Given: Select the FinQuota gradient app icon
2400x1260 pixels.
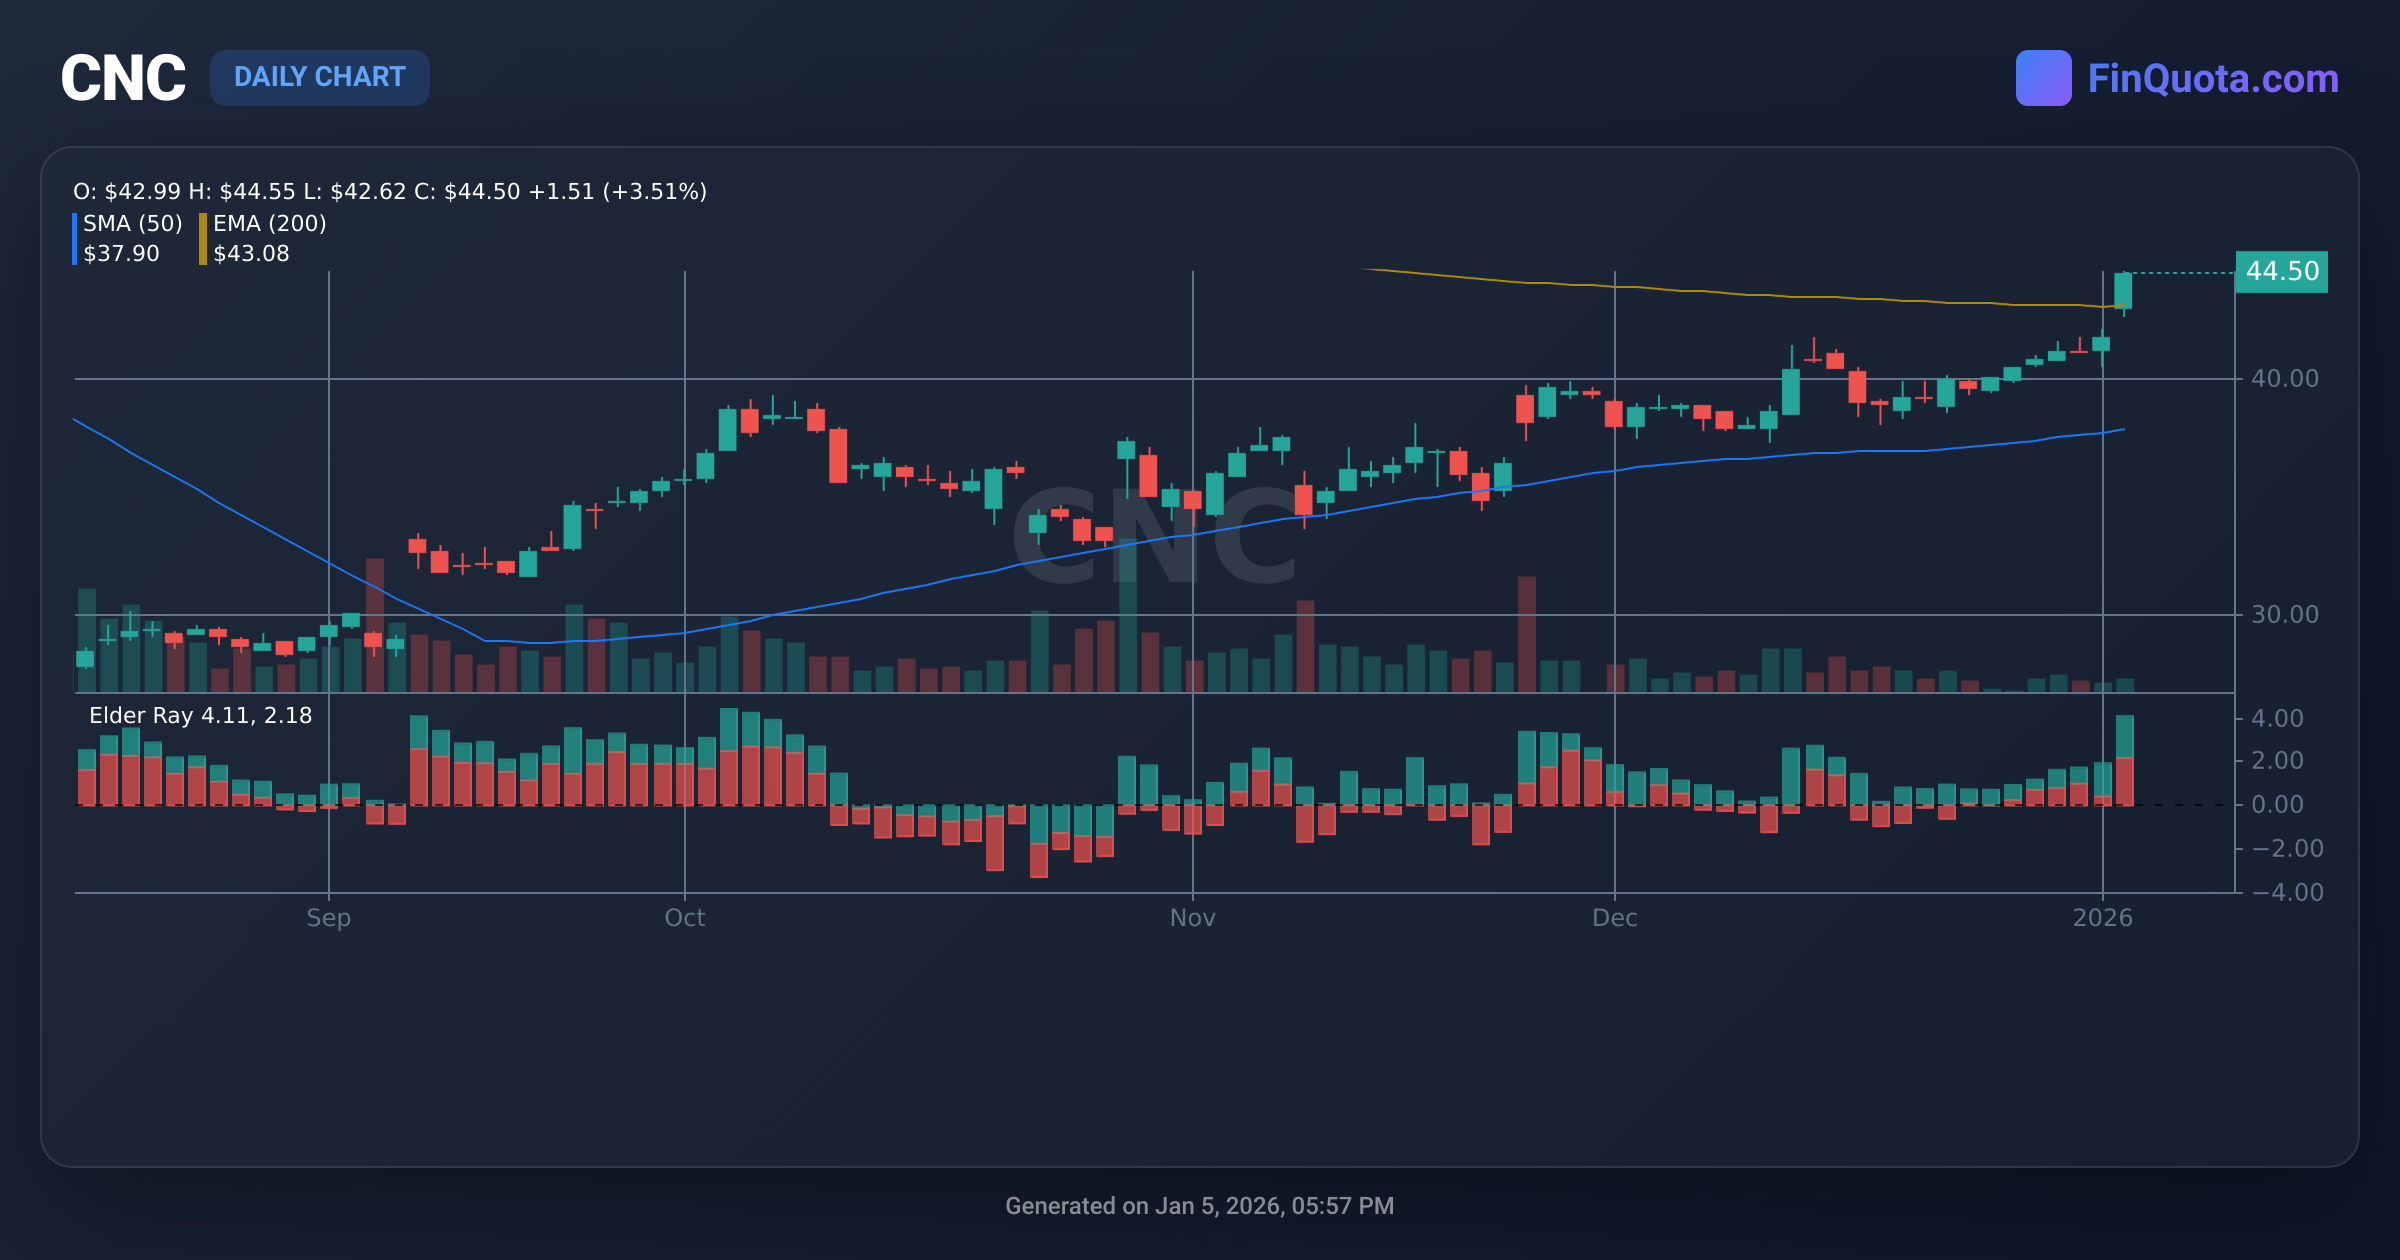Looking at the screenshot, I should pos(2044,78).
